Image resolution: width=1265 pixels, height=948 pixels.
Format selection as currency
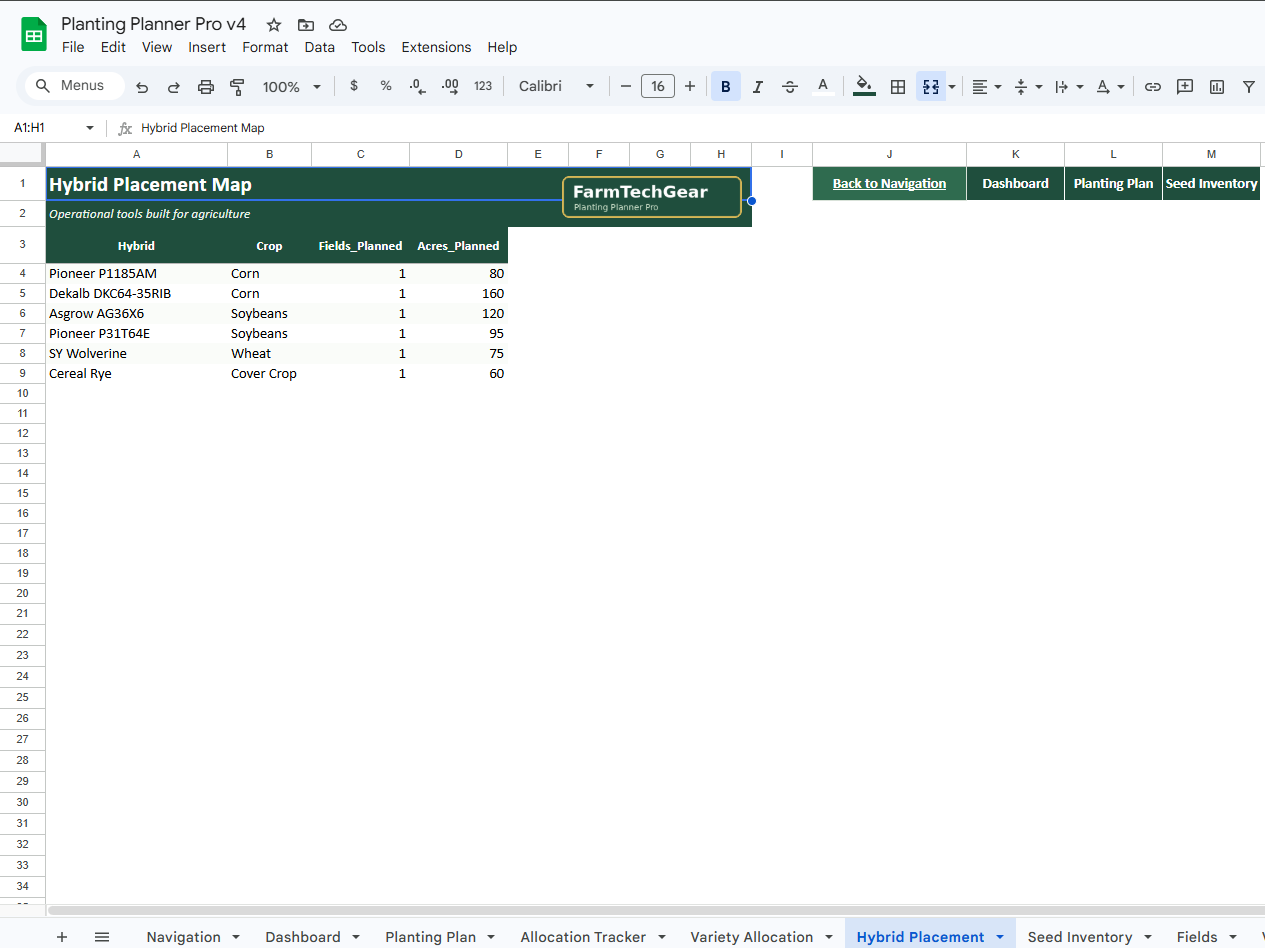[x=353, y=86]
